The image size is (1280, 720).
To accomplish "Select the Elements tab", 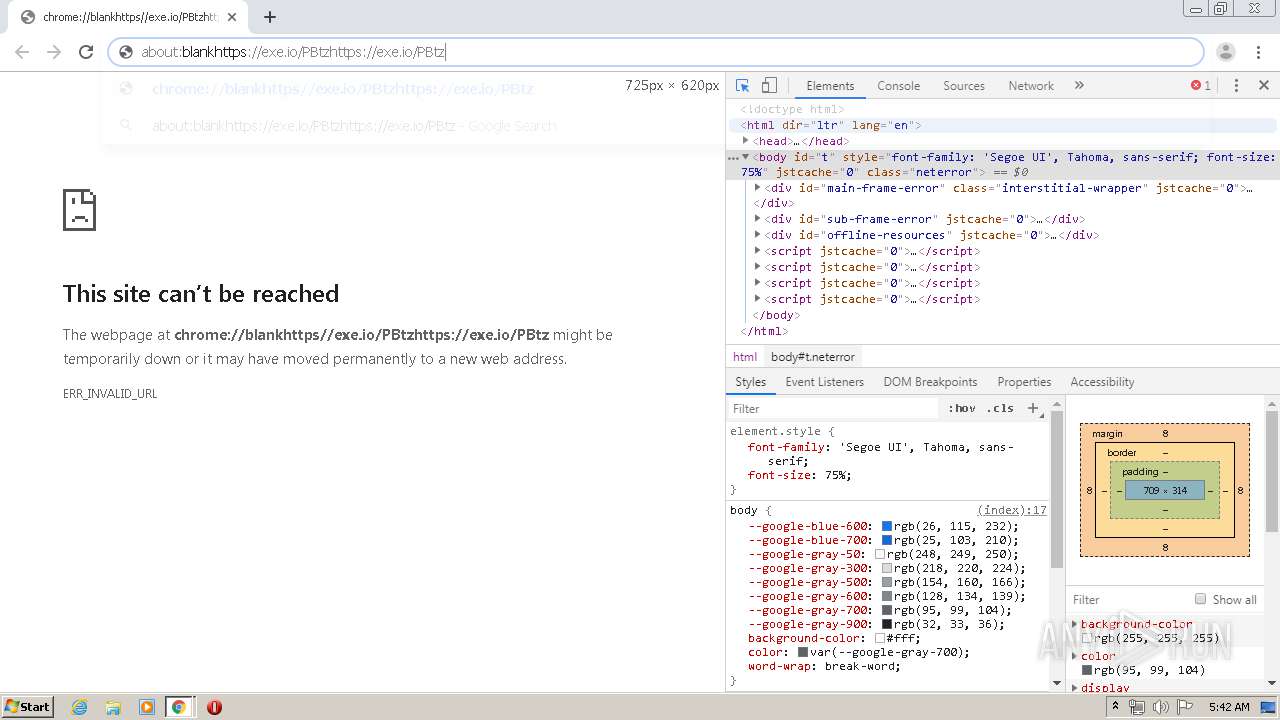I will (x=830, y=86).
